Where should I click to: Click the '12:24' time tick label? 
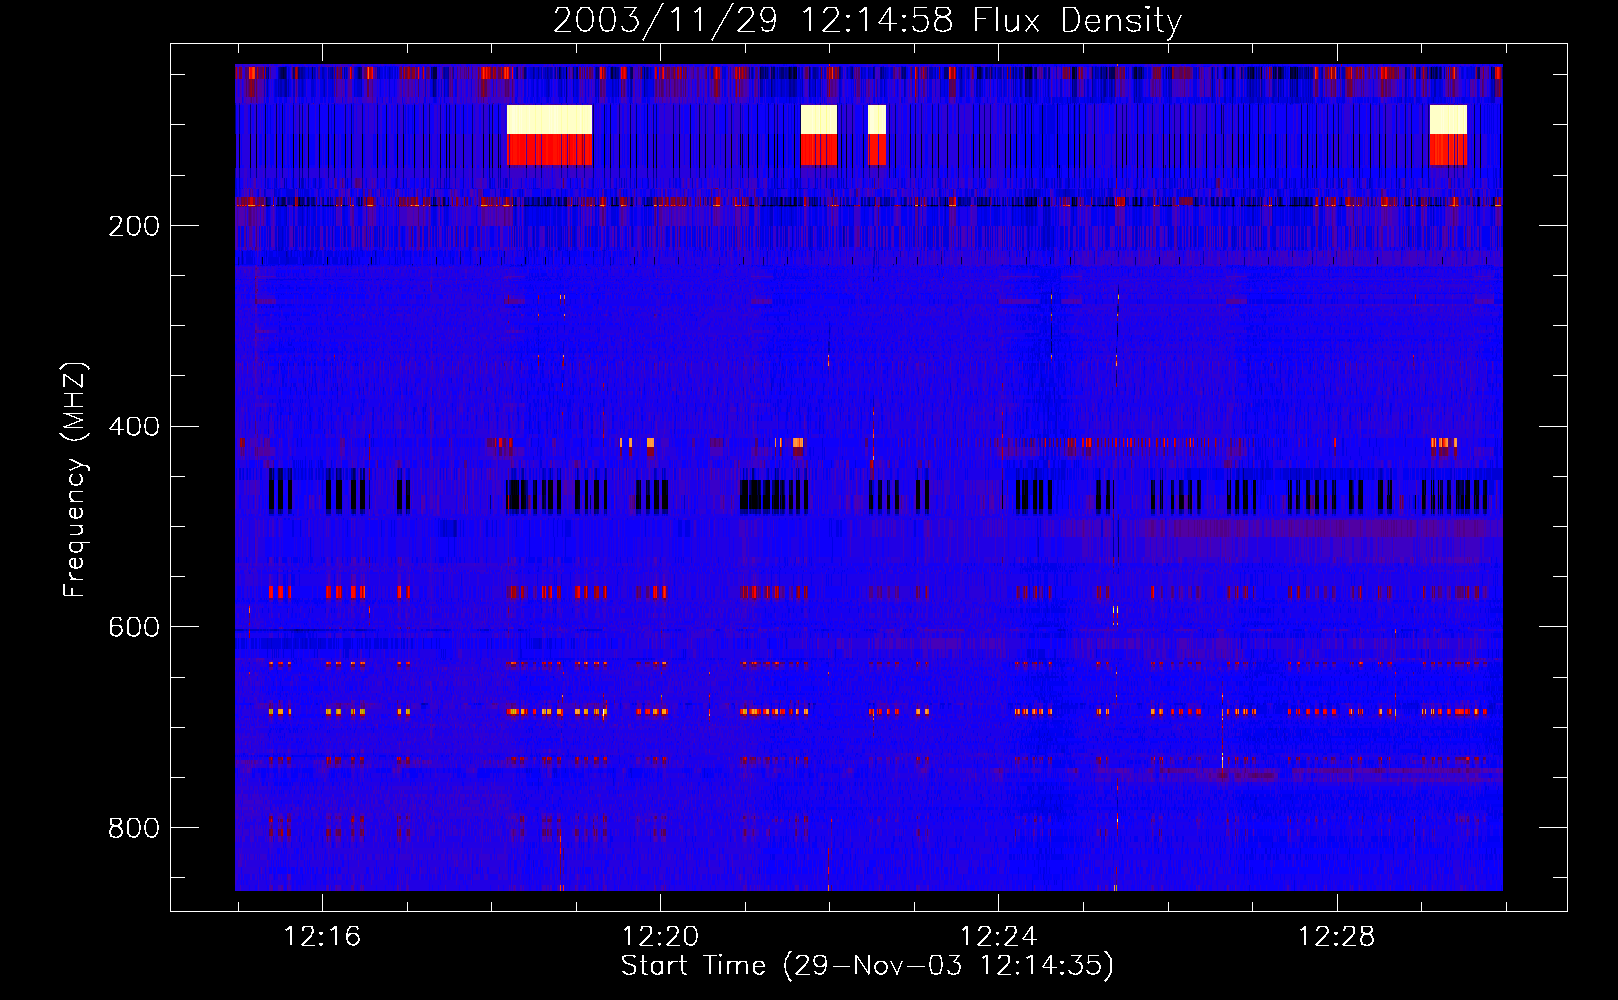click(998, 937)
